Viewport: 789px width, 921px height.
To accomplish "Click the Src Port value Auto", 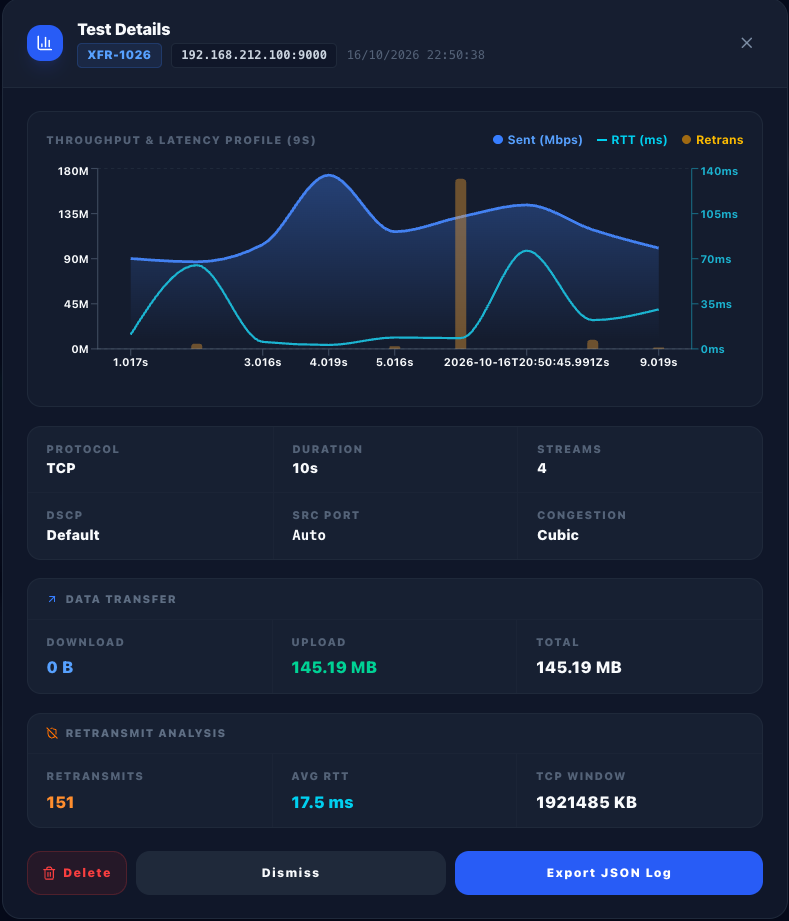I will point(309,535).
